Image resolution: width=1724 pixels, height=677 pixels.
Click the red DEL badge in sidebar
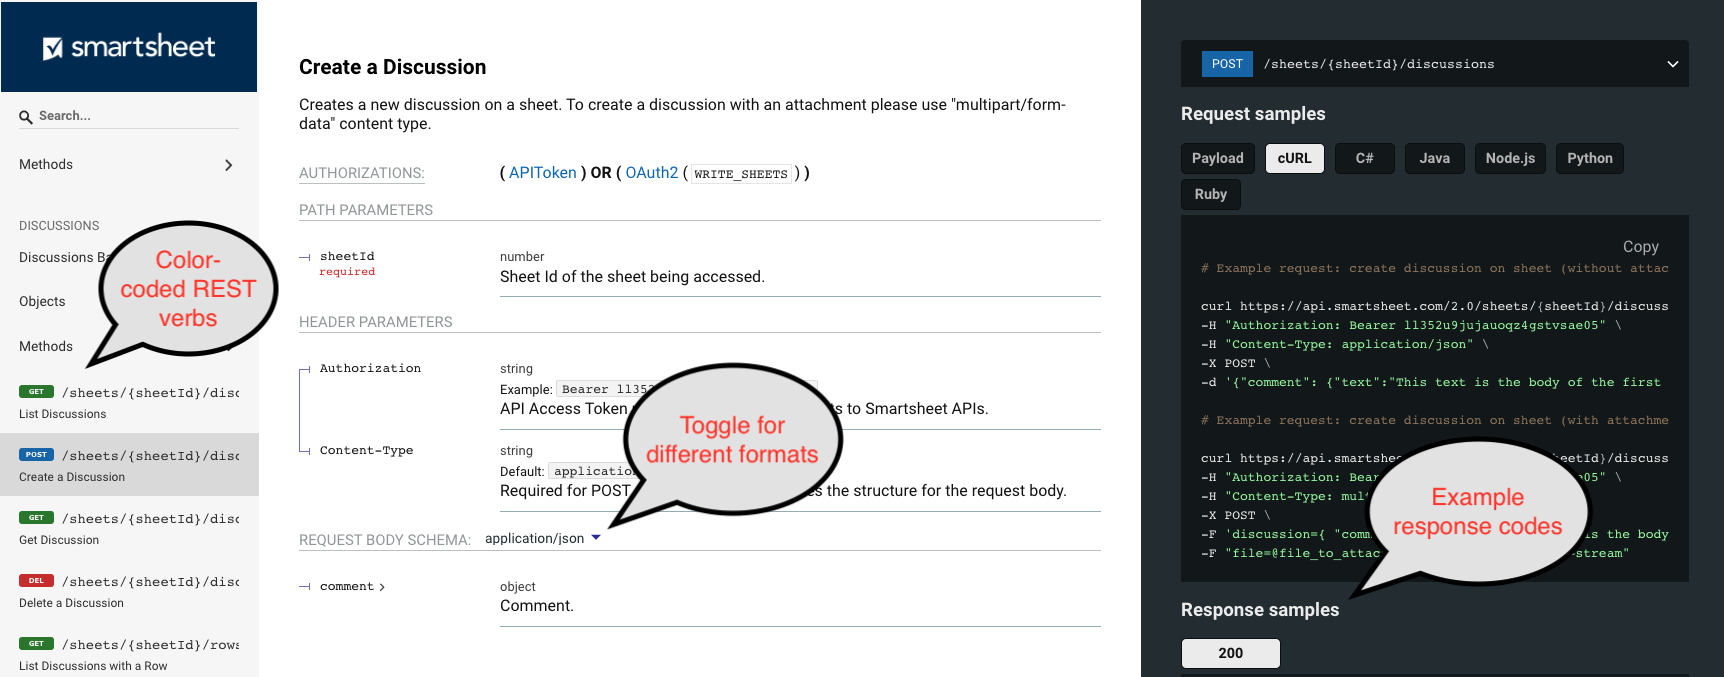[x=36, y=581]
